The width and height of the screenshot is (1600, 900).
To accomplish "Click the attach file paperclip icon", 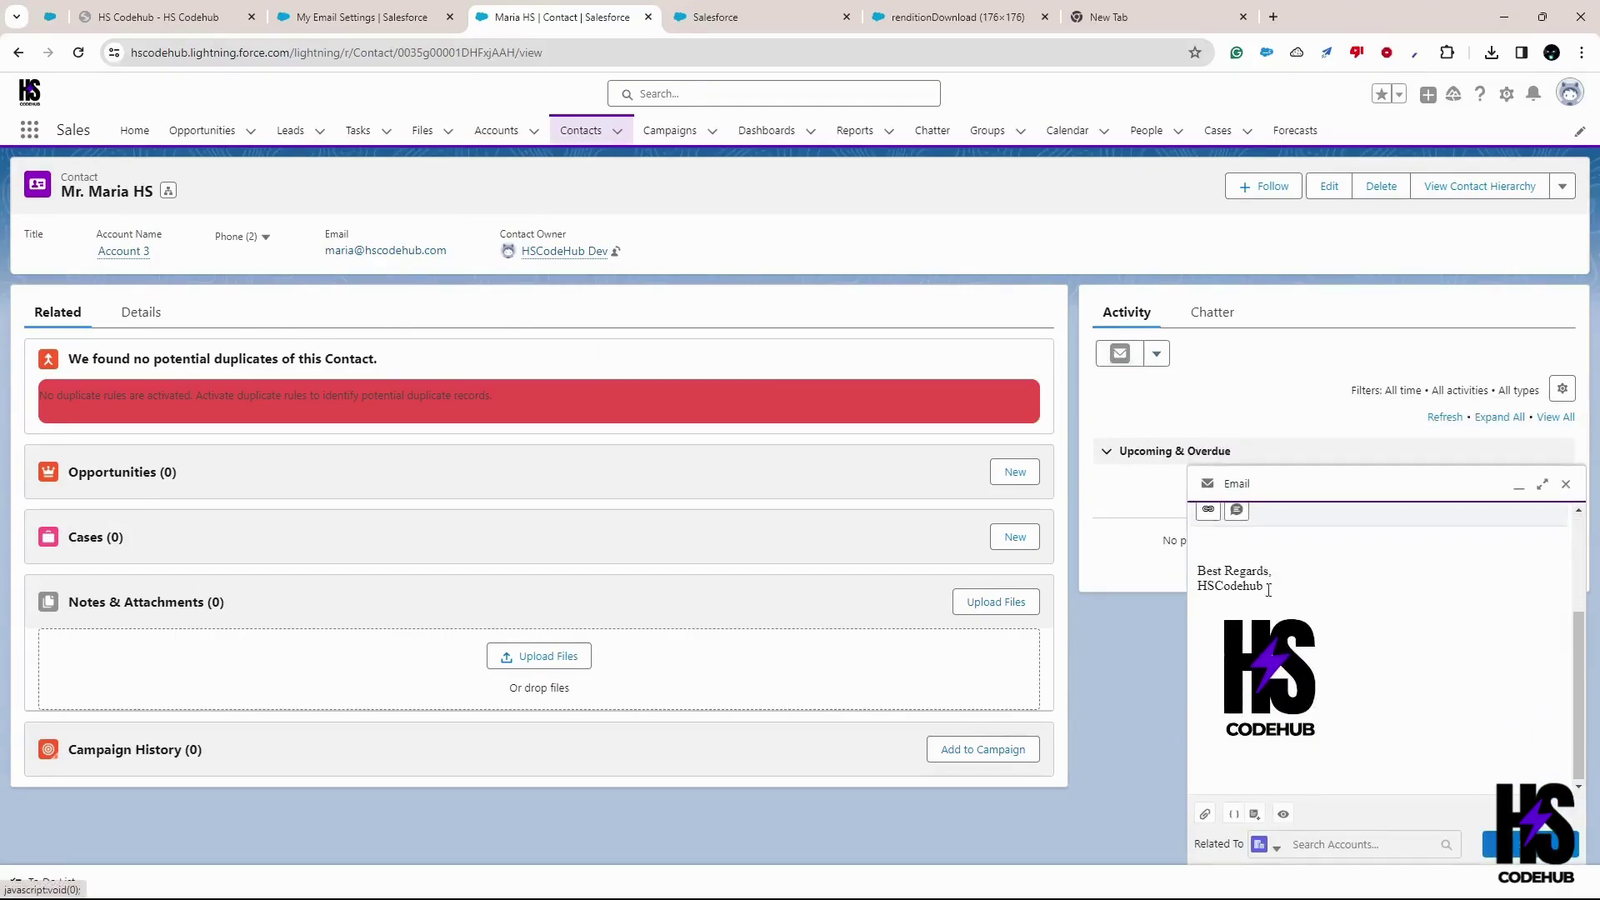I will coord(1205,814).
